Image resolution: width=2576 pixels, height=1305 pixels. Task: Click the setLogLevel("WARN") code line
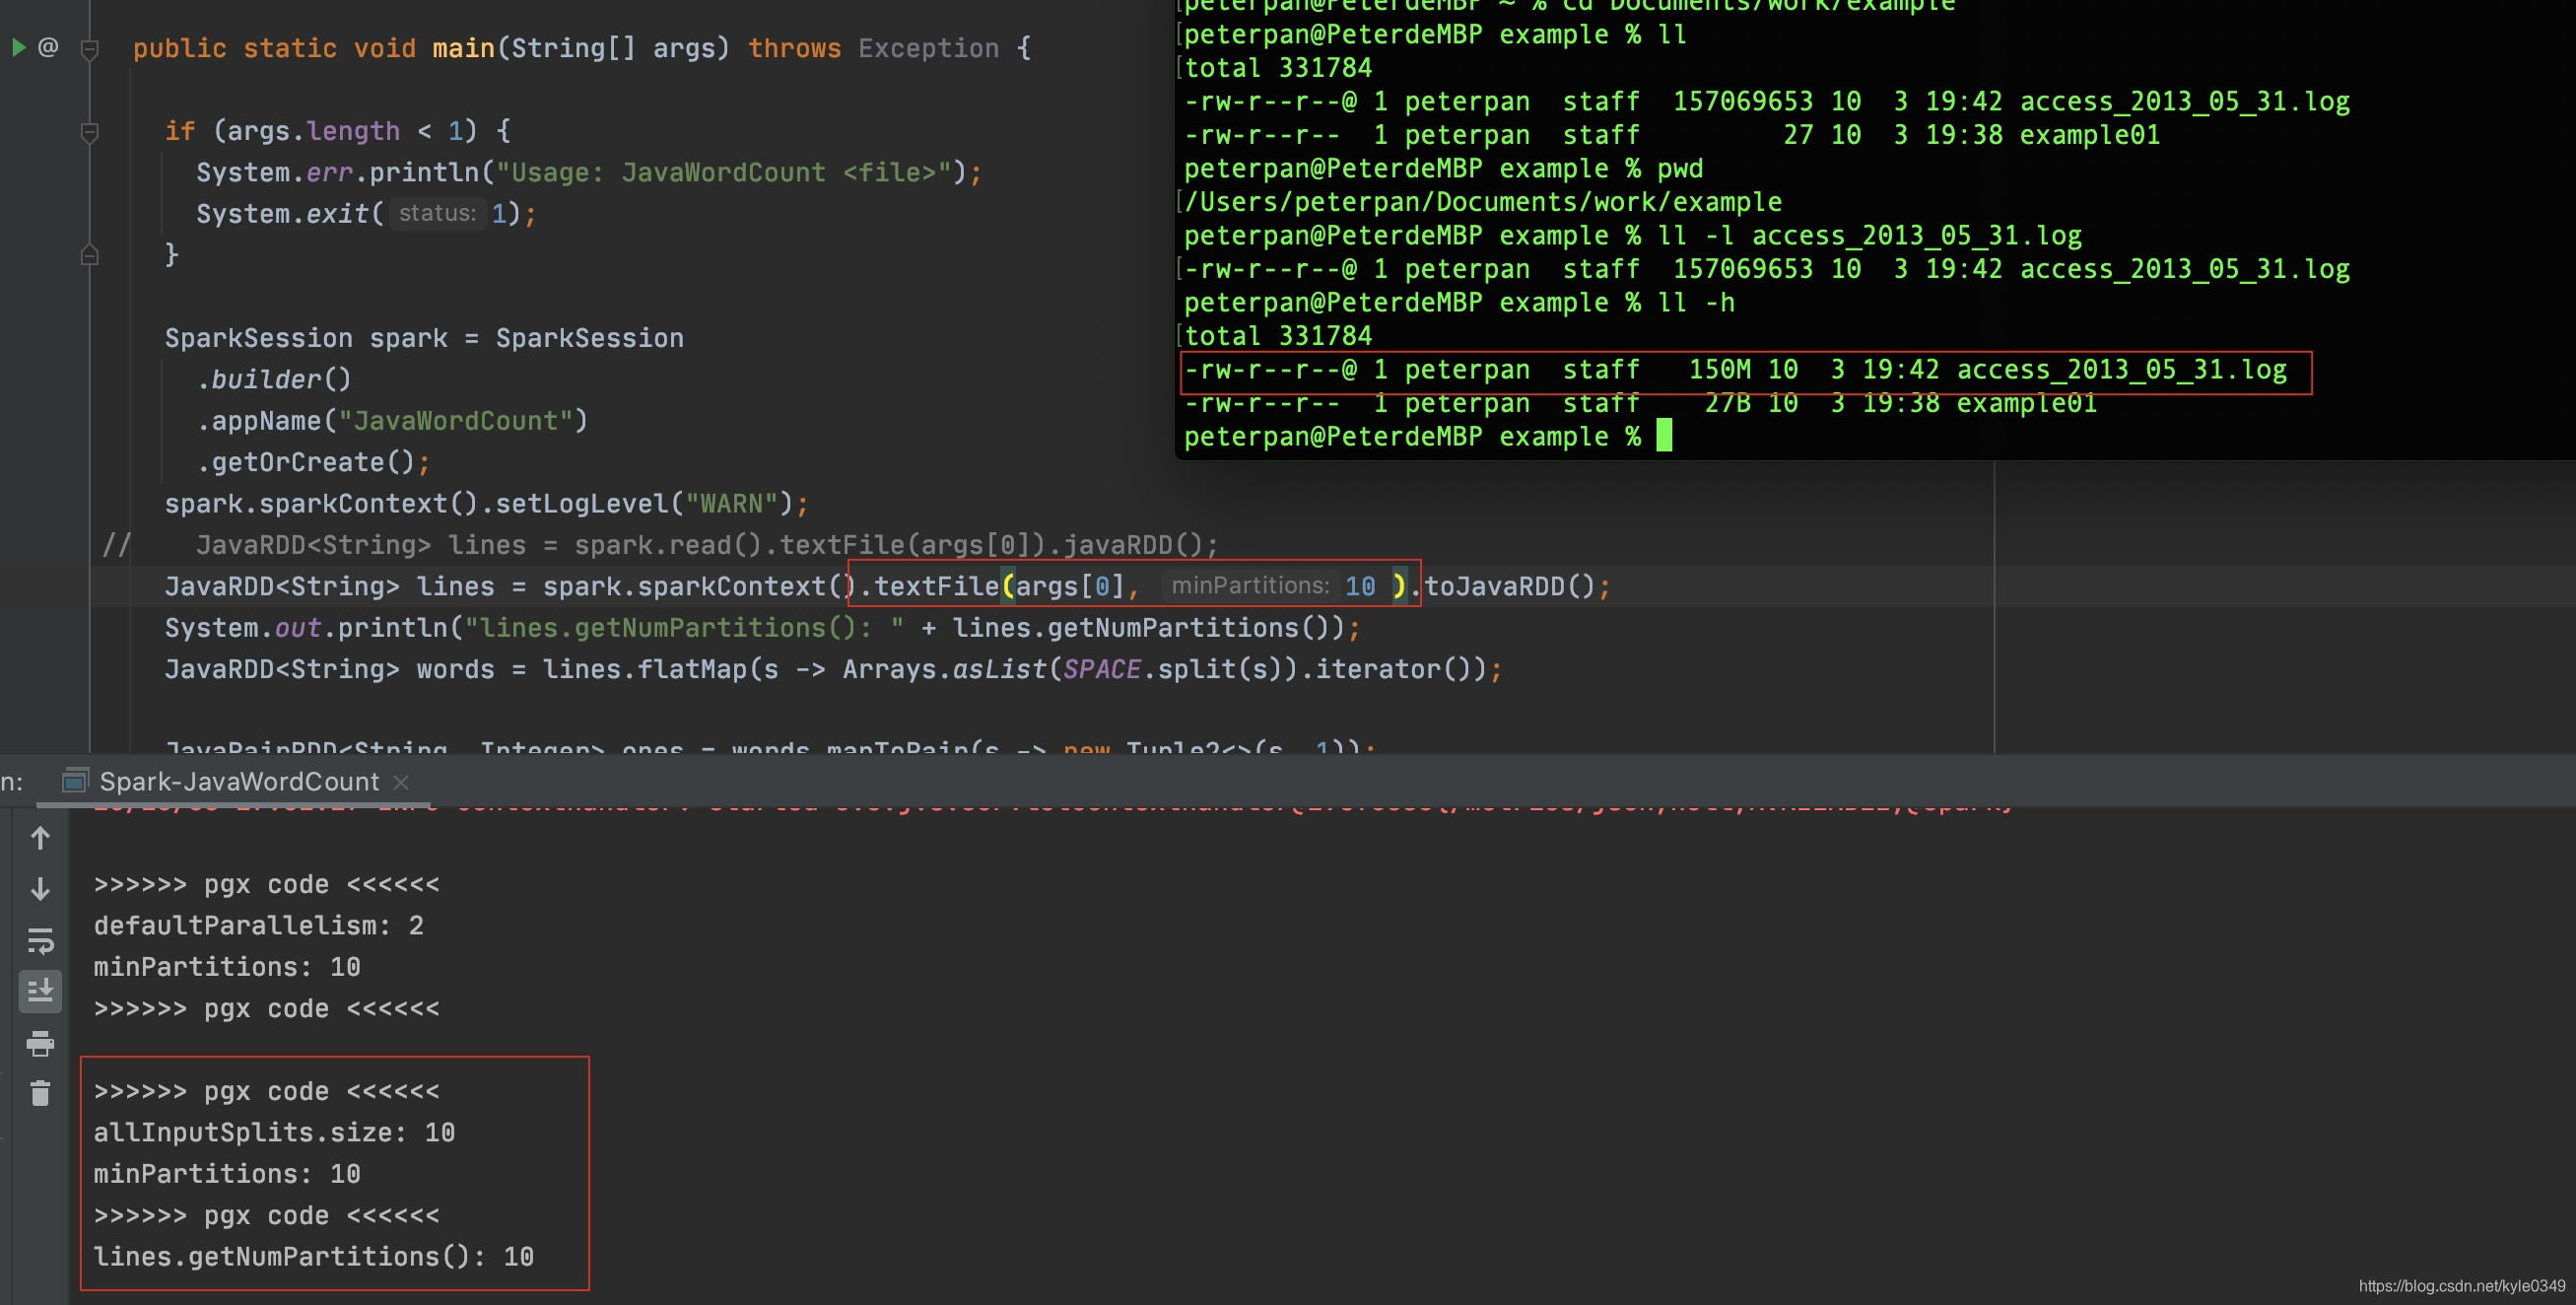pyautogui.click(x=486, y=503)
